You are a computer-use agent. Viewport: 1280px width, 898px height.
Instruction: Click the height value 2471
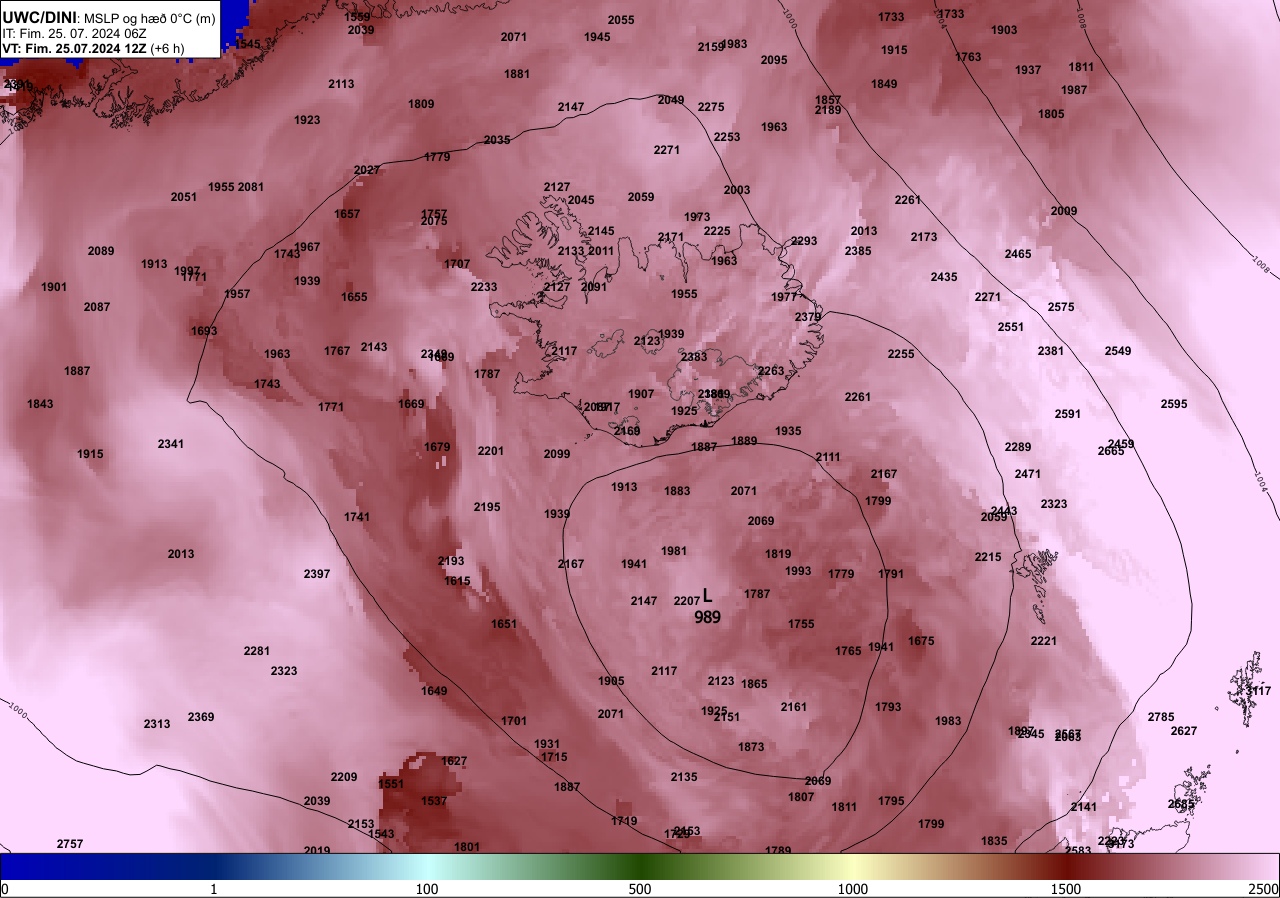tap(1028, 474)
